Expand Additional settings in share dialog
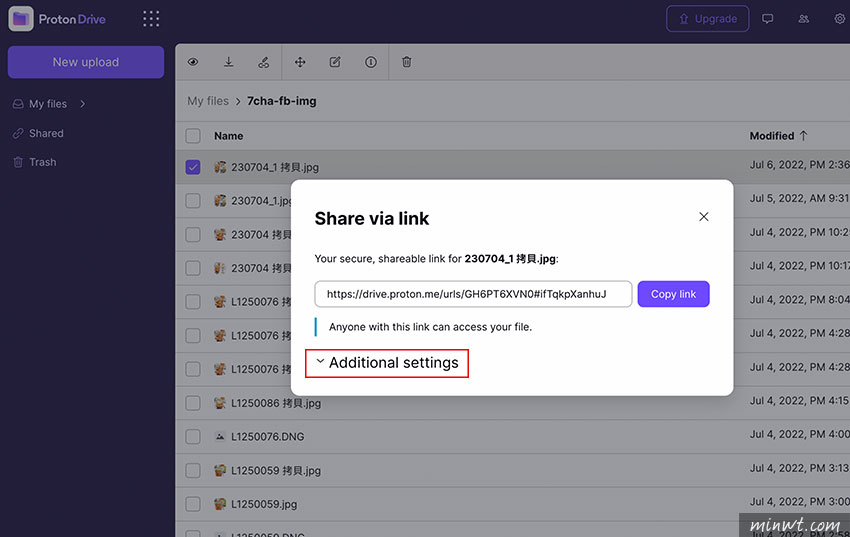Image resolution: width=850 pixels, height=537 pixels. click(387, 363)
